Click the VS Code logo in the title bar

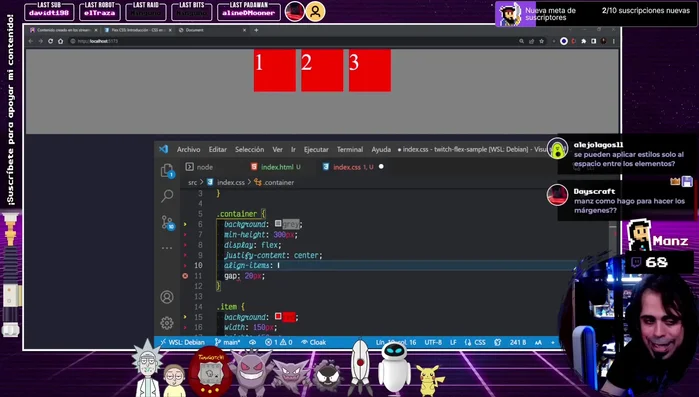click(x=164, y=149)
